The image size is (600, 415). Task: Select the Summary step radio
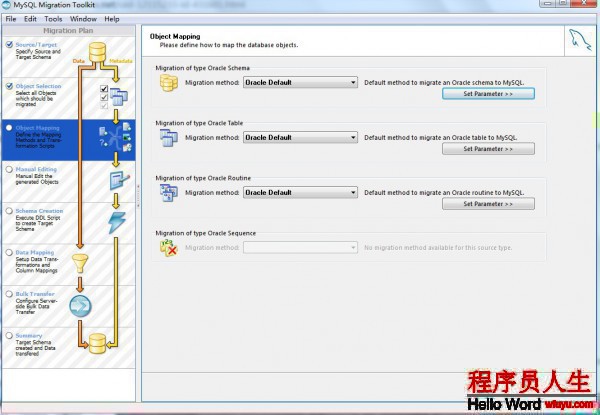pyautogui.click(x=9, y=335)
